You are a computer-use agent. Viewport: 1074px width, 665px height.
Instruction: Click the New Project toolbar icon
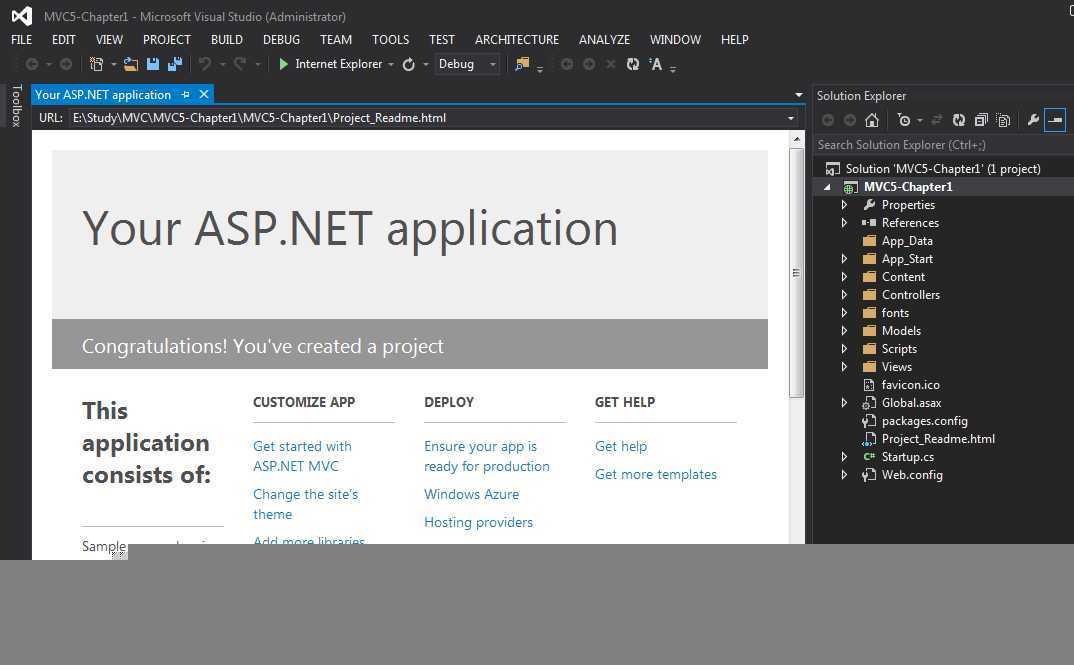tap(97, 64)
